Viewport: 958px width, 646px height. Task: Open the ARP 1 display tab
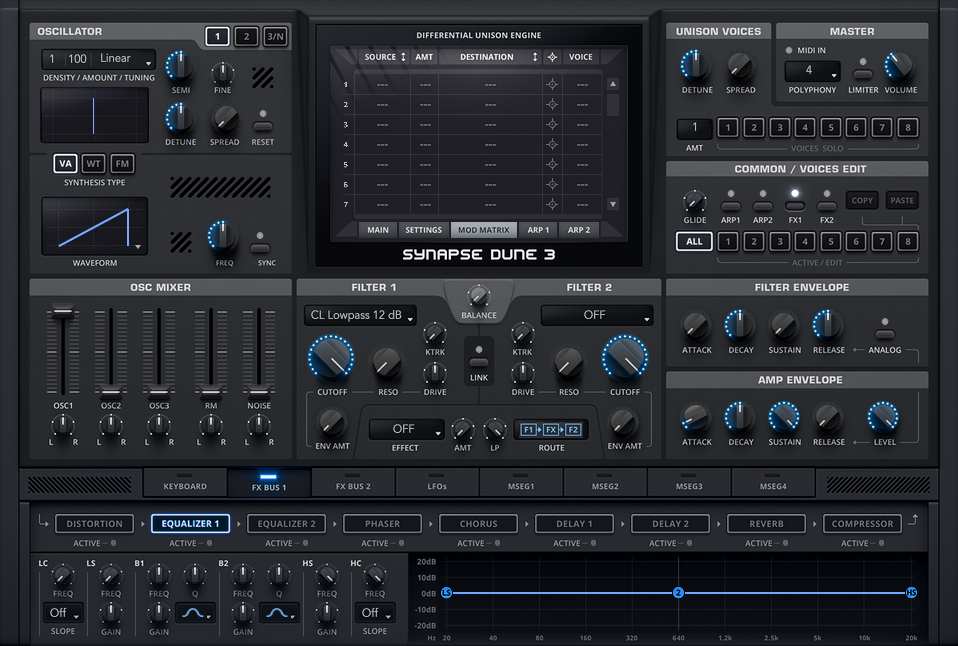(538, 230)
